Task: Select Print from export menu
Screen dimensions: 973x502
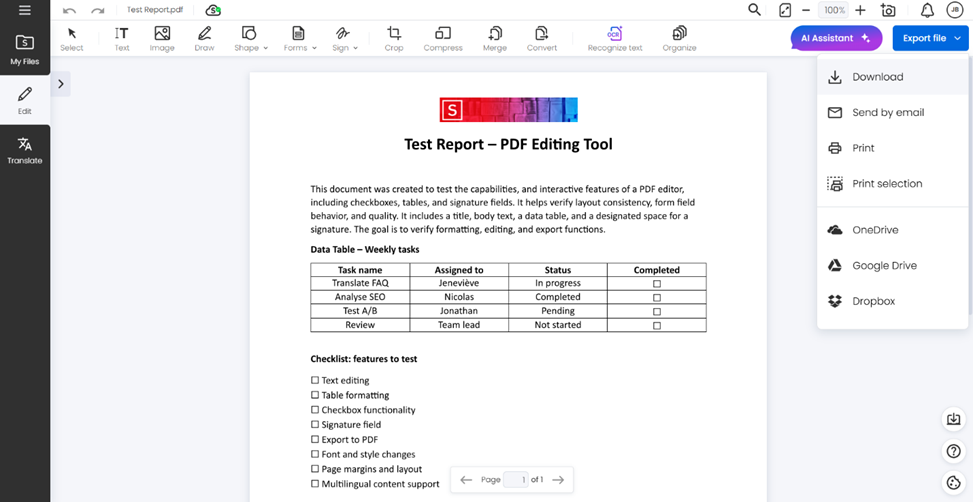Action: 892,148
